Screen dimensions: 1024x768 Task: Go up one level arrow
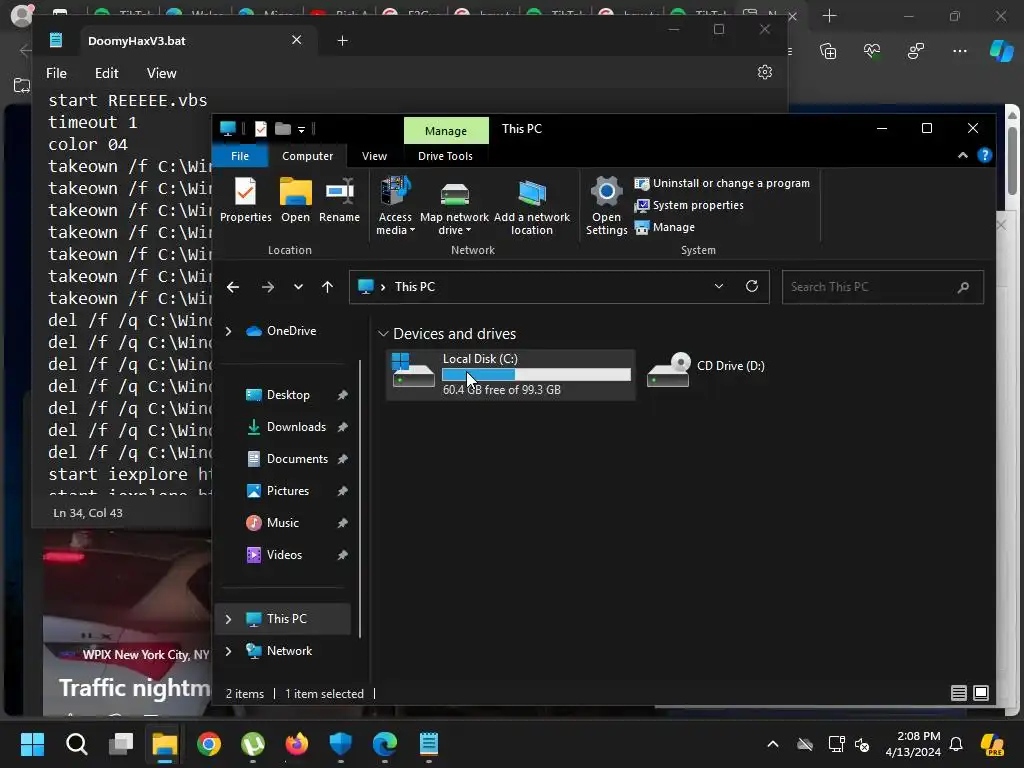click(327, 287)
